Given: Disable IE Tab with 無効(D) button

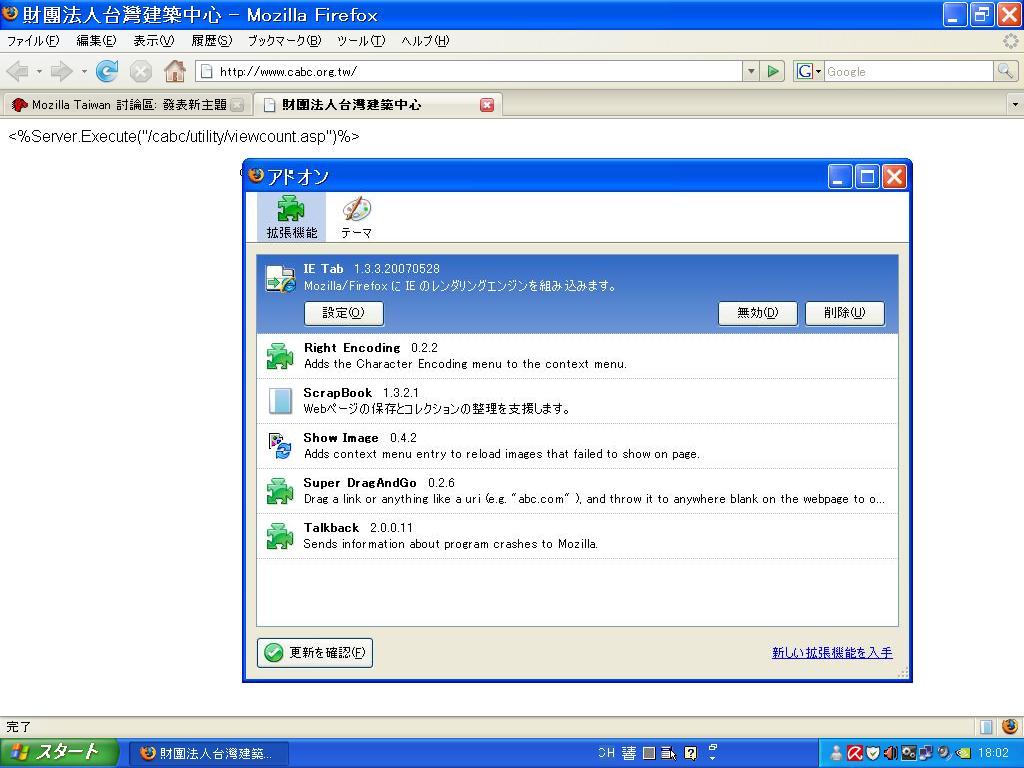Looking at the screenshot, I should (x=757, y=313).
